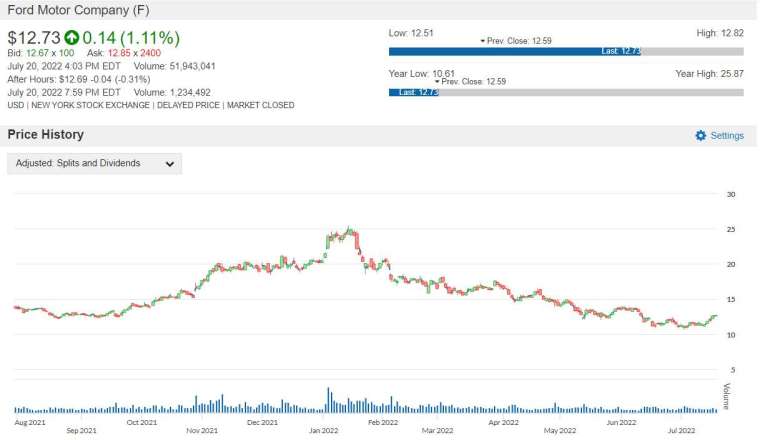
Task: Click the Low: 12.51 label
Action: (x=411, y=33)
